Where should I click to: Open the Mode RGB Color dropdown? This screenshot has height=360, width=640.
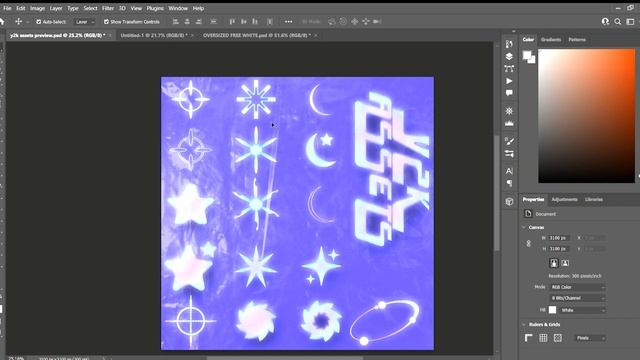(577, 287)
